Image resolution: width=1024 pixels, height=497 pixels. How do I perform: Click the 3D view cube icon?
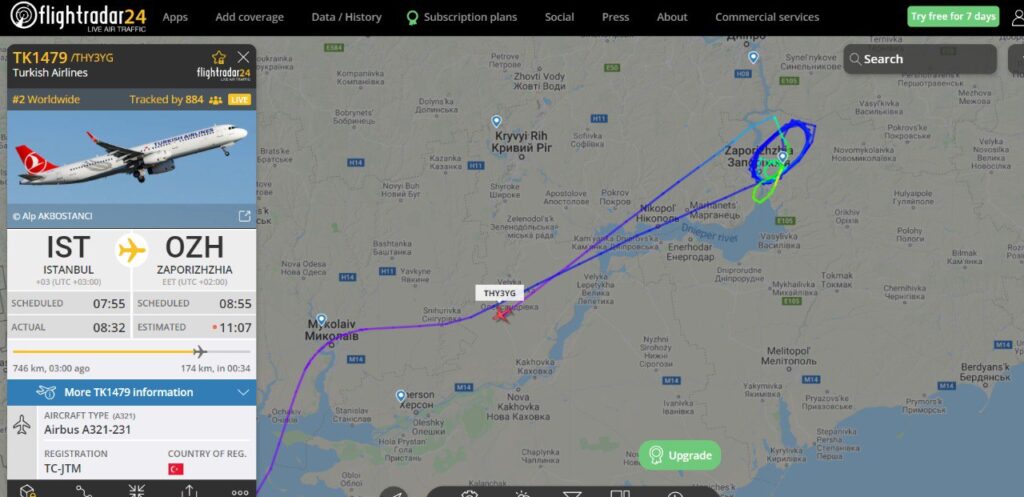[x=26, y=490]
